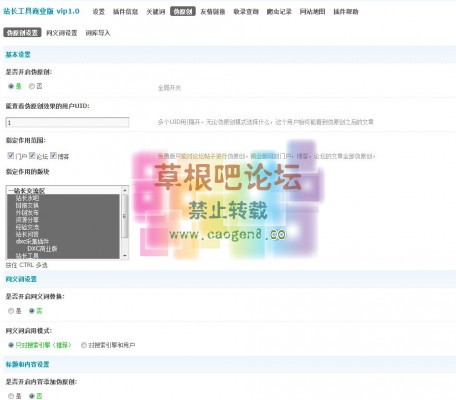Click the 按住 CTRL 多选 hint
This screenshot has height=400, width=456.
[27, 265]
